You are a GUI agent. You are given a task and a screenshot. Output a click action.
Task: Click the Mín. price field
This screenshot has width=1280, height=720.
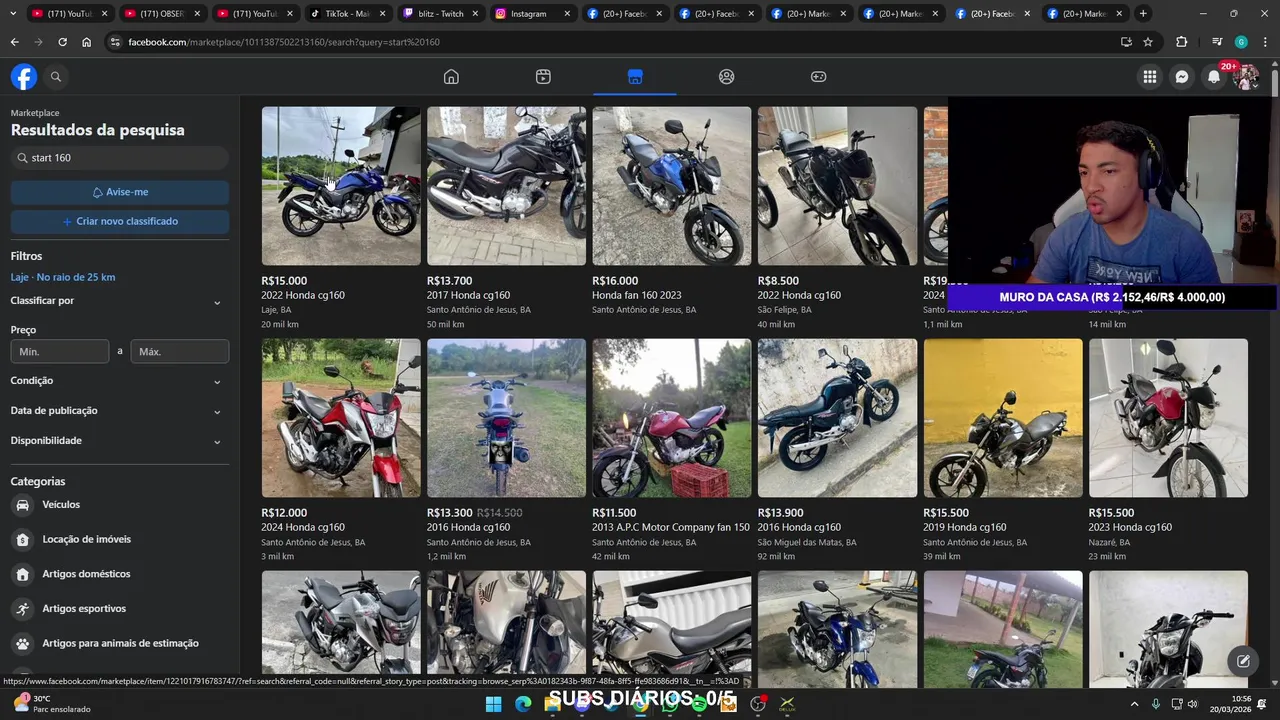tap(60, 352)
